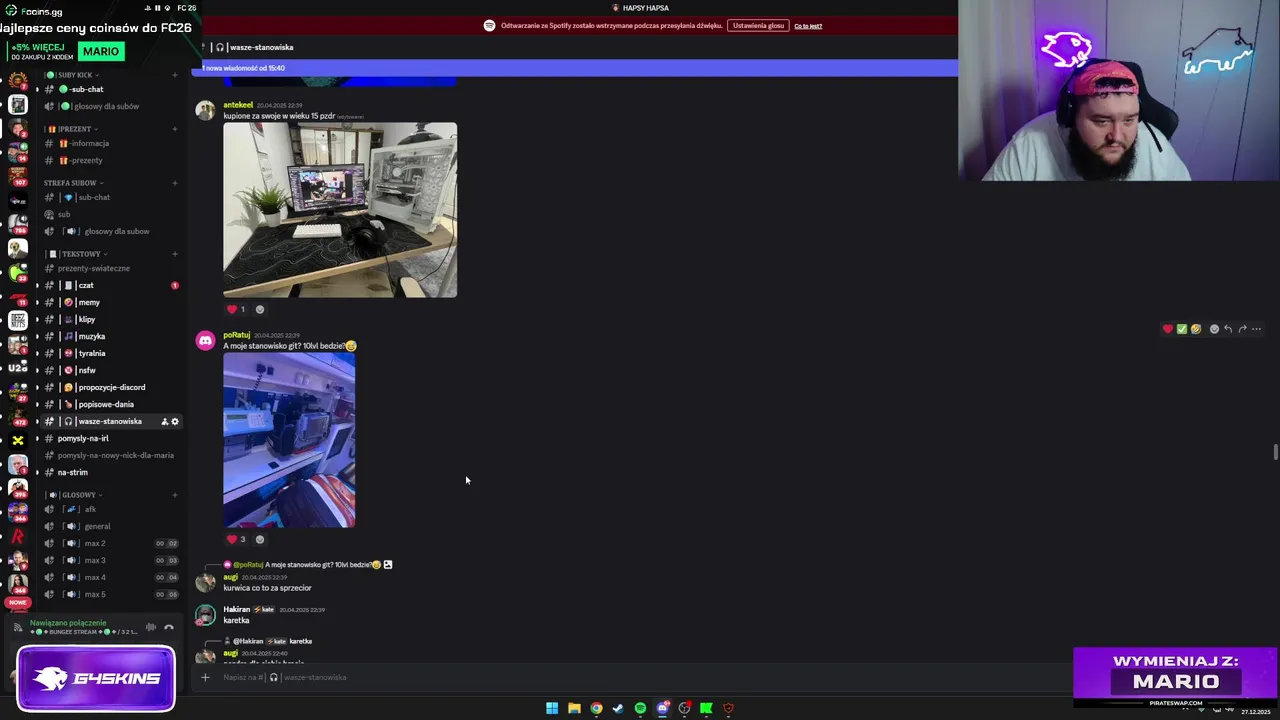Add a channel to STREFA SUBOW category
Image resolution: width=1280 pixels, height=720 pixels.
(175, 183)
